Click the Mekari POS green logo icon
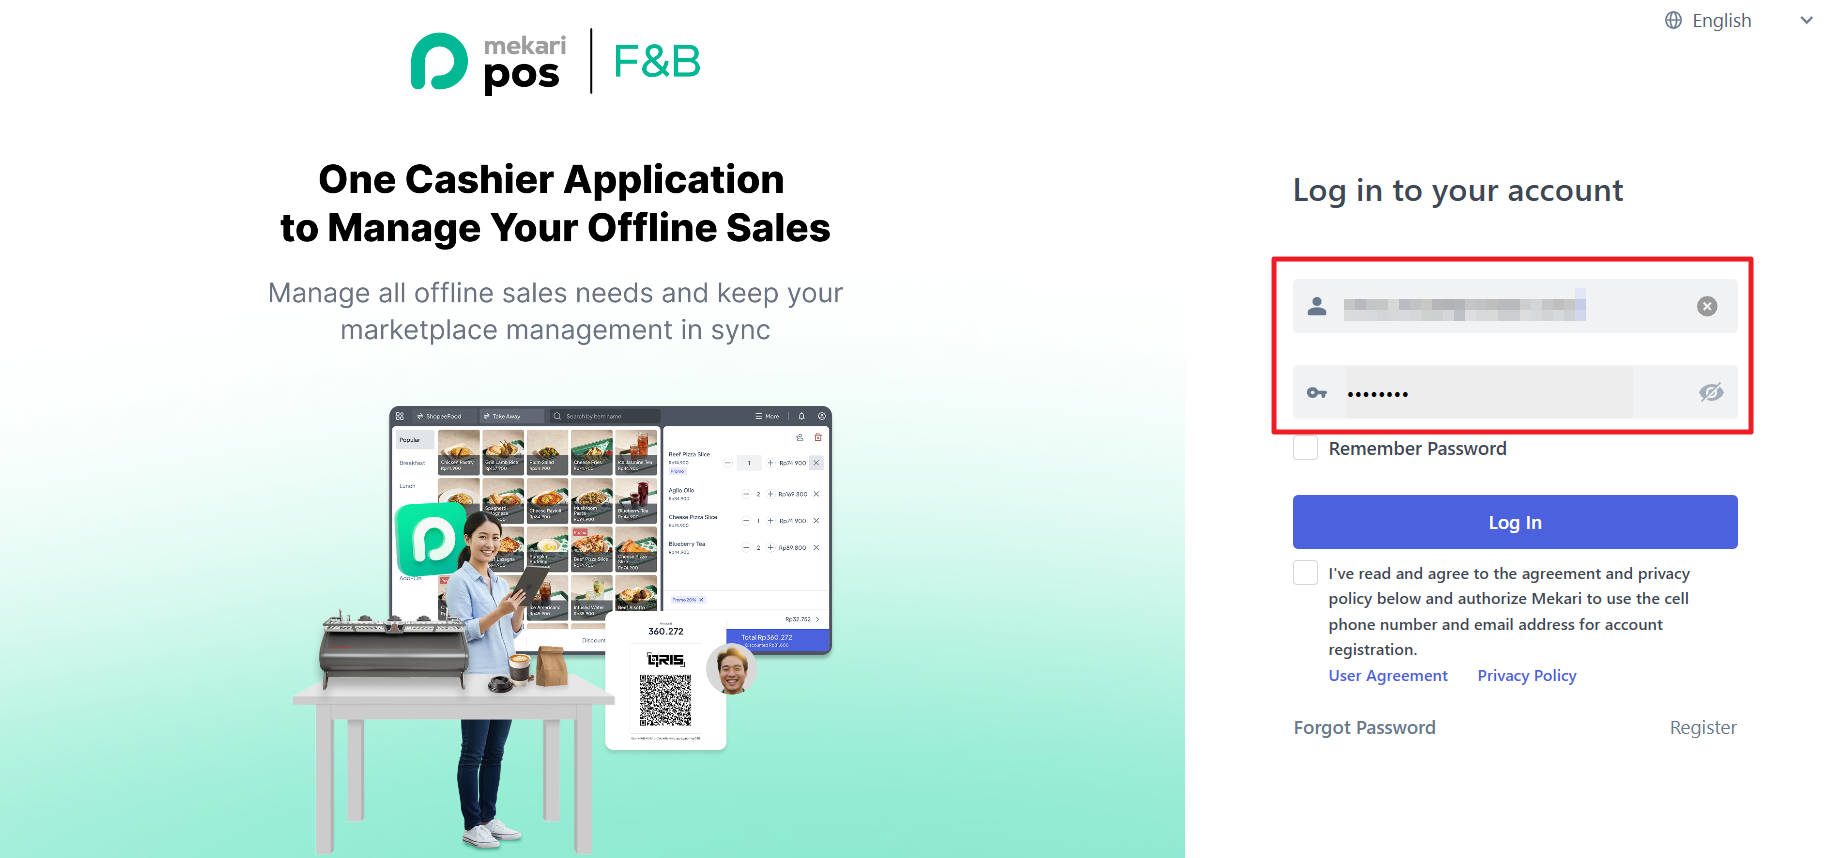Image resolution: width=1840 pixels, height=858 pixels. coord(439,62)
